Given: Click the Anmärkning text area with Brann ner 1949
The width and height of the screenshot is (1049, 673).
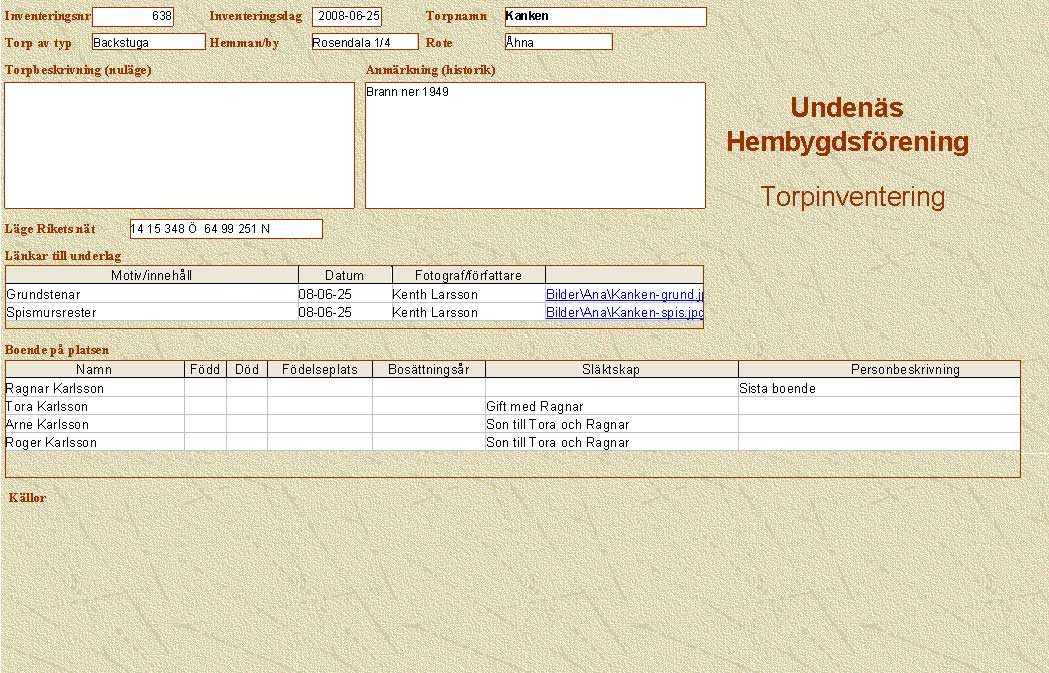Looking at the screenshot, I should [x=535, y=145].
